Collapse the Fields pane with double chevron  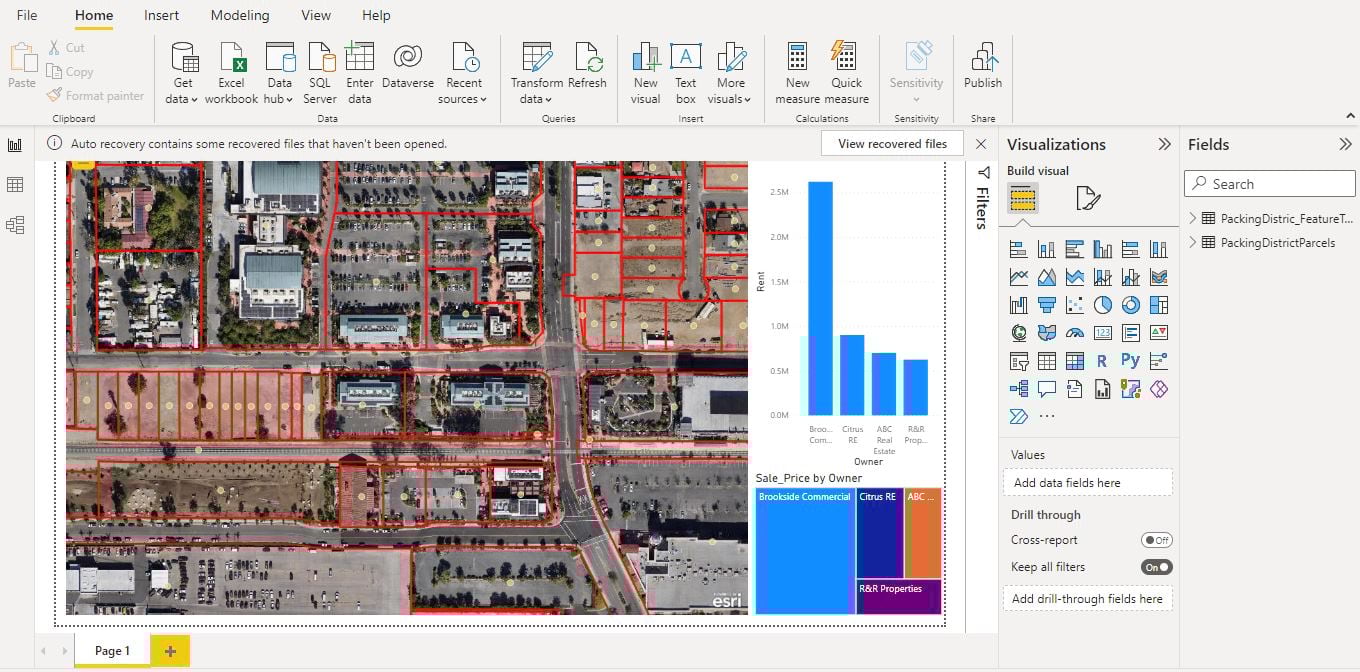click(x=1345, y=143)
